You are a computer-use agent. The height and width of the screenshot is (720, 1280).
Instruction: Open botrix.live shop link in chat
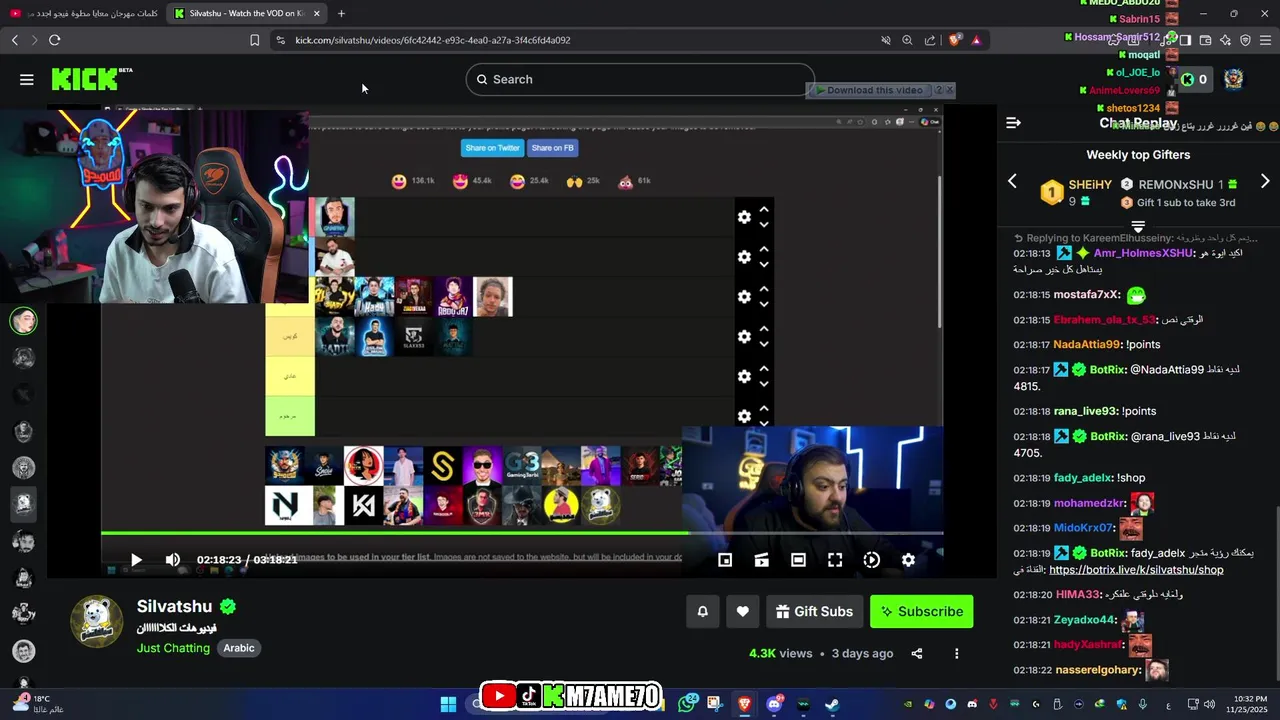click(1136, 570)
